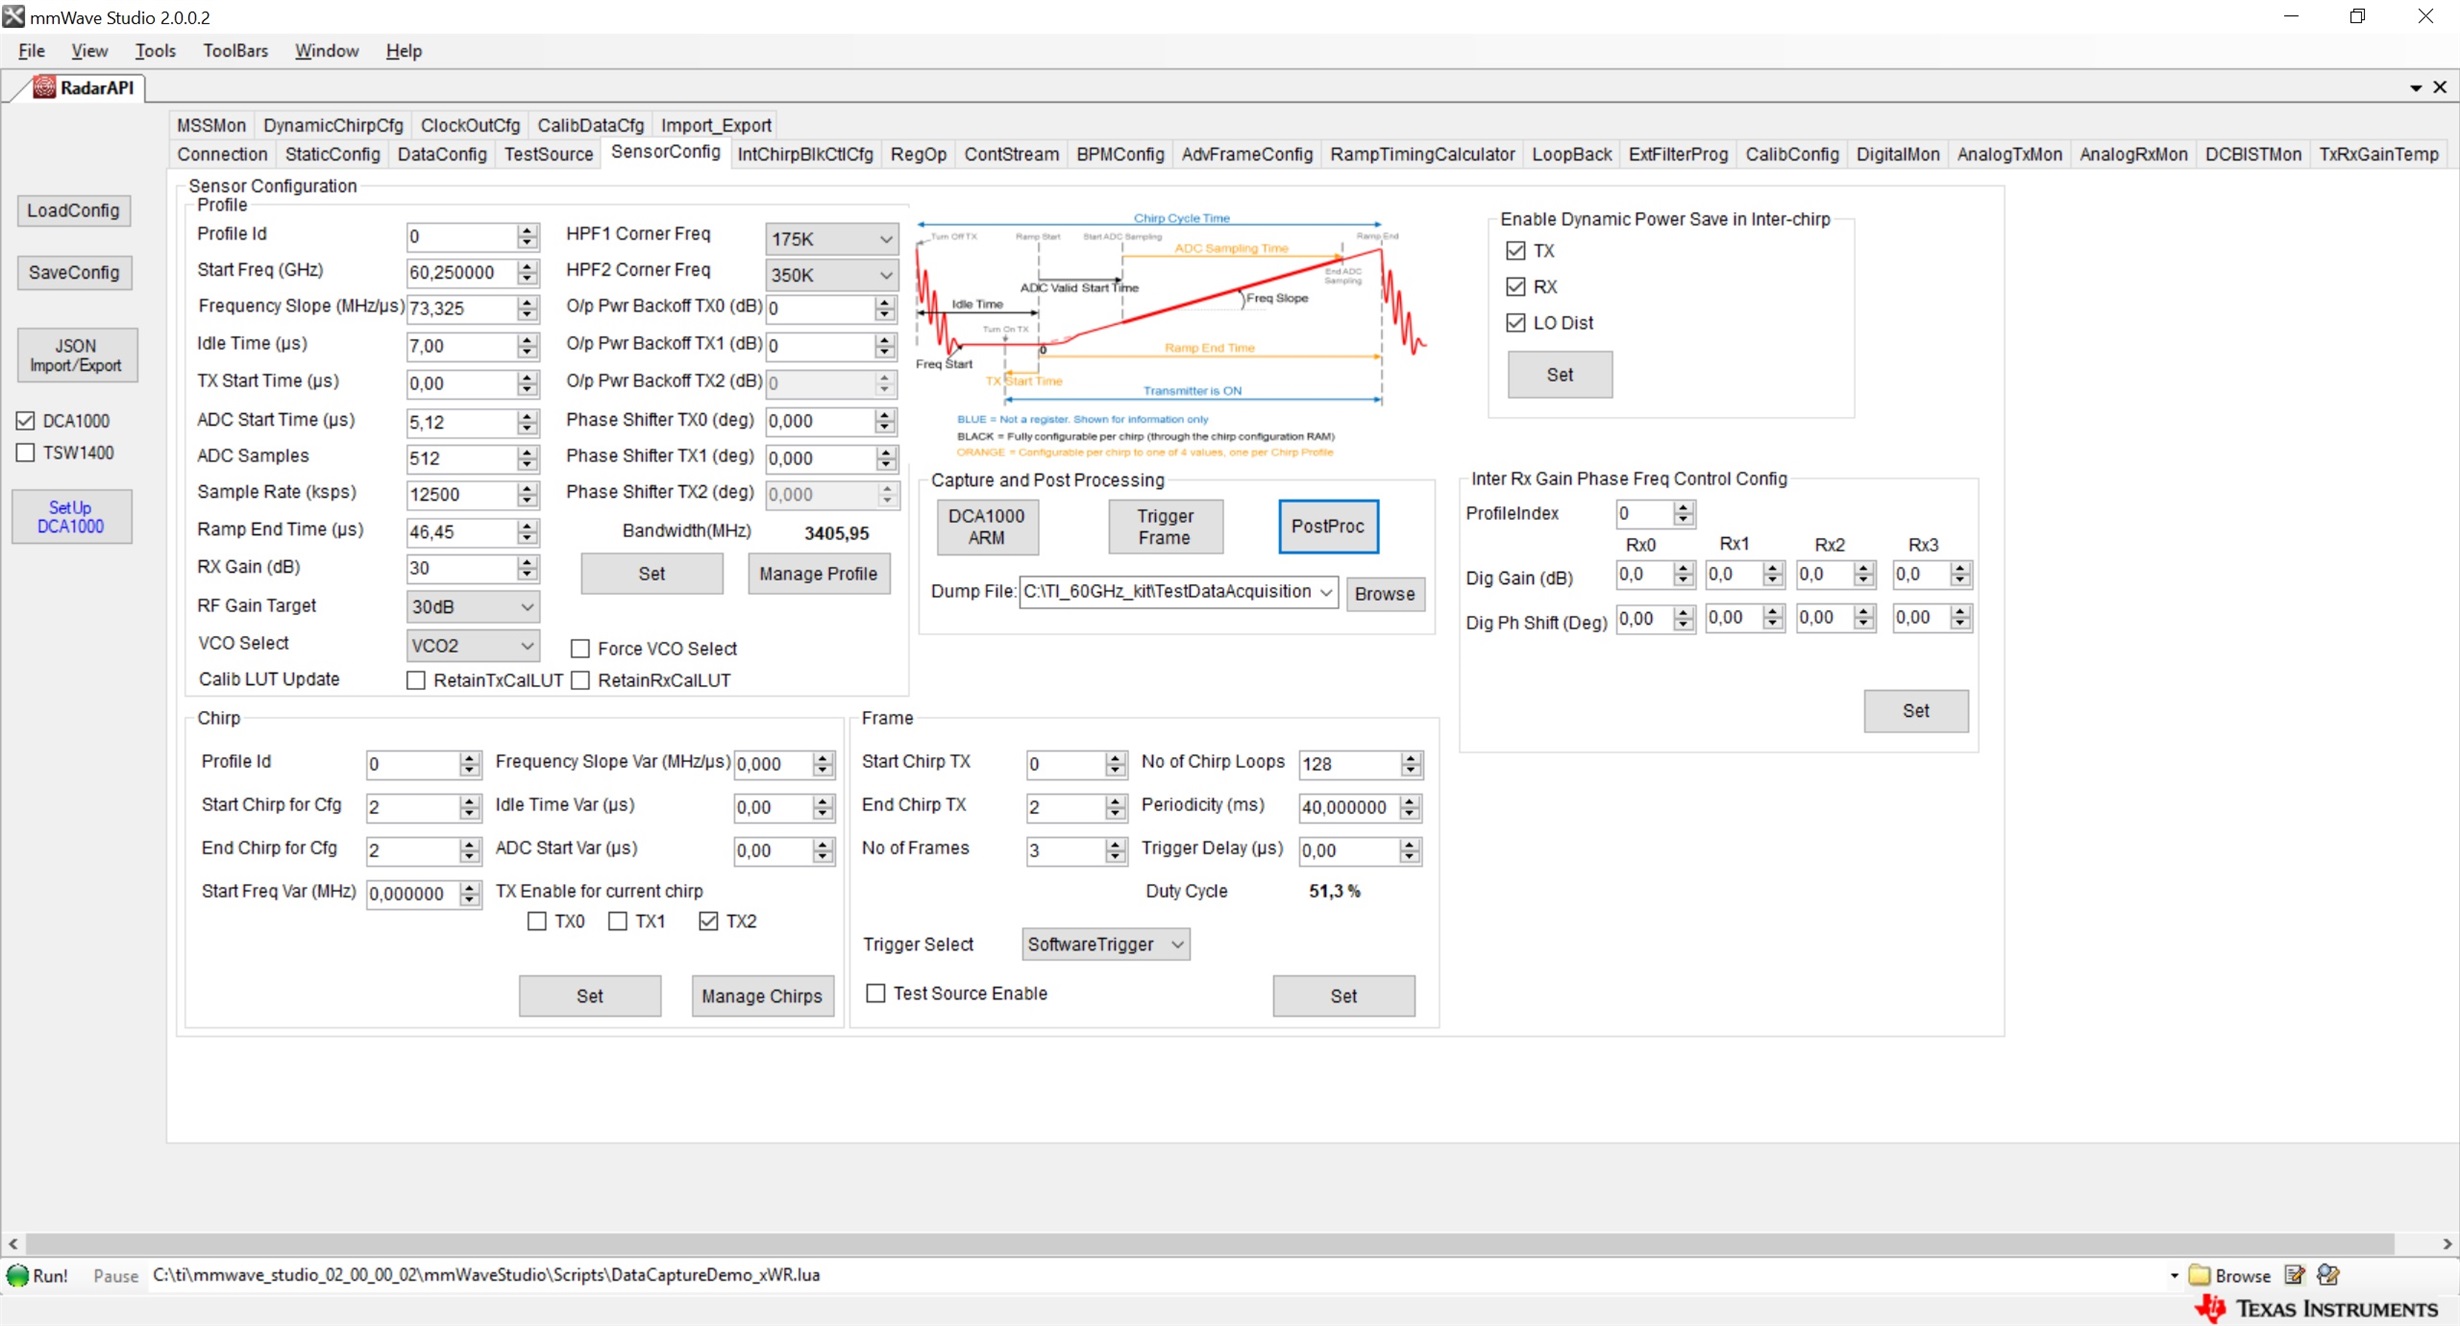Click the mmWave Studio title bar app icon
This screenshot has height=1326, width=2460.
coord(13,16)
